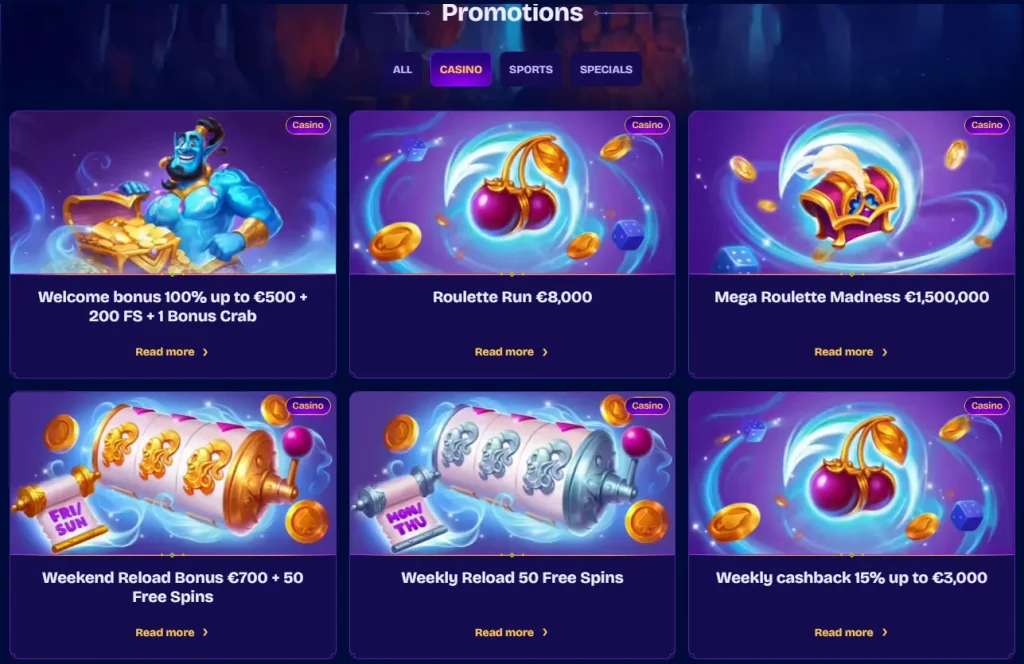Click the Casino badge on the Weekly cashback card

(986, 405)
